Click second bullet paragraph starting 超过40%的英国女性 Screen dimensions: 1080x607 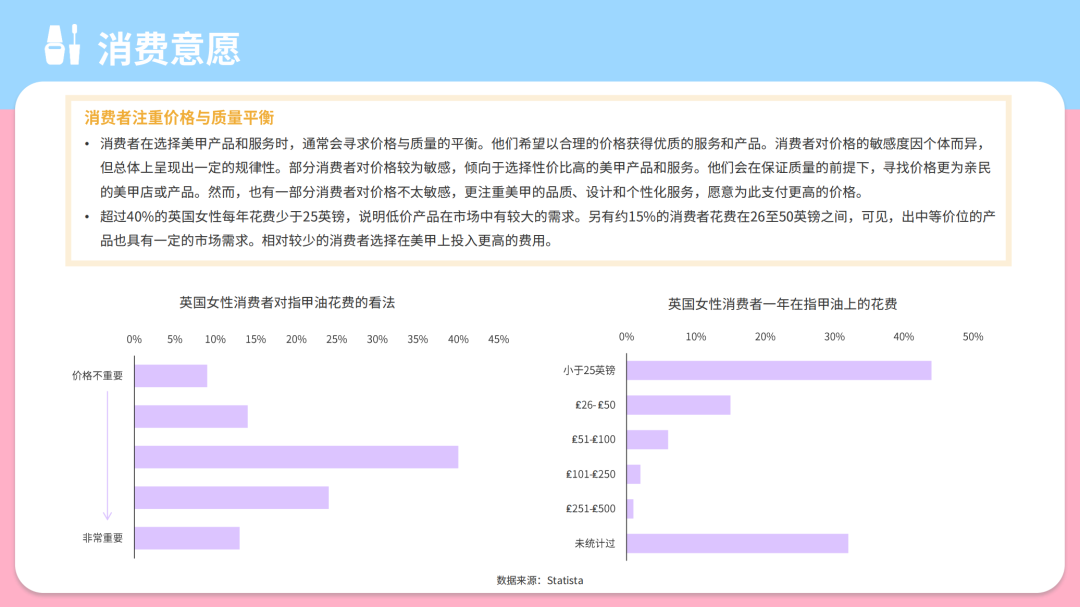tap(548, 228)
